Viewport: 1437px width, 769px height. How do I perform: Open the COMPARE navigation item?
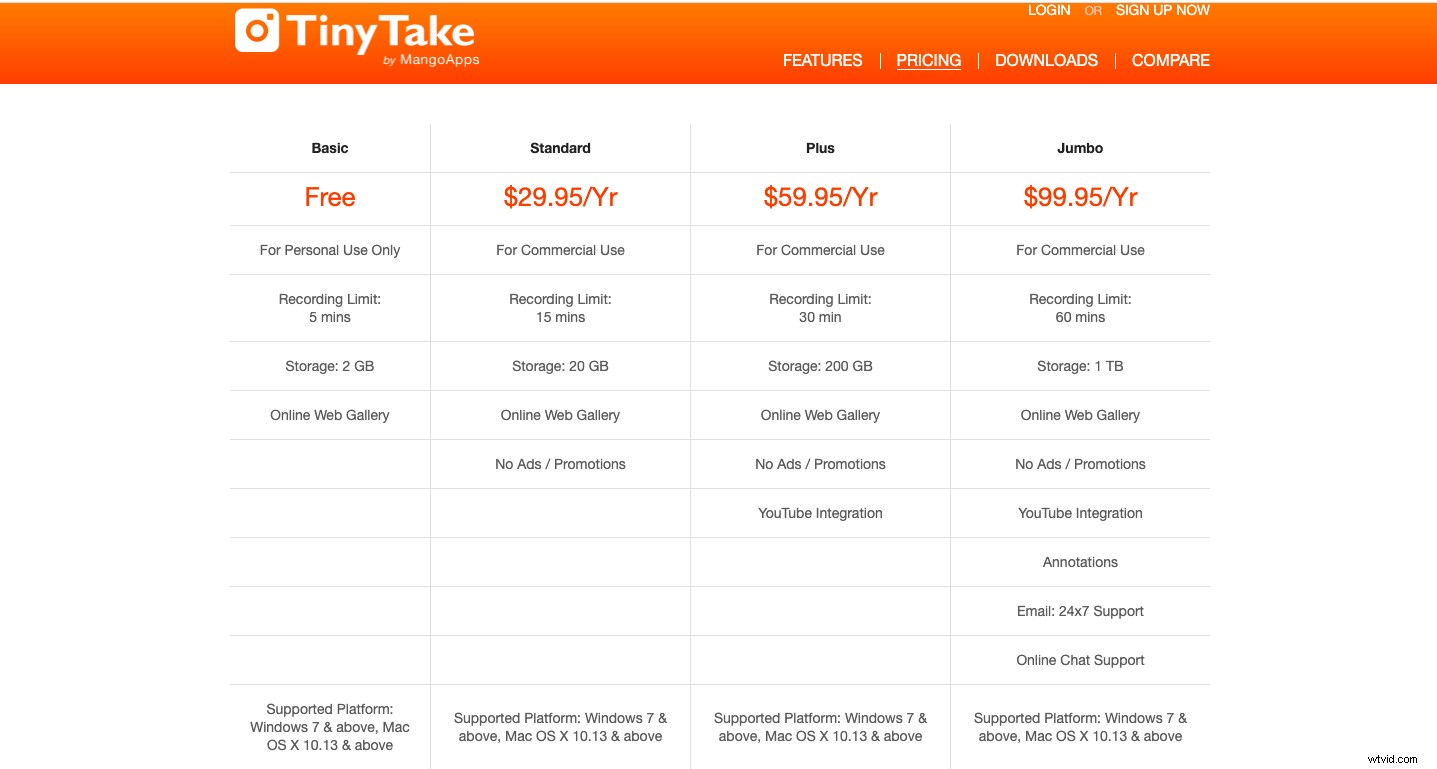1170,60
